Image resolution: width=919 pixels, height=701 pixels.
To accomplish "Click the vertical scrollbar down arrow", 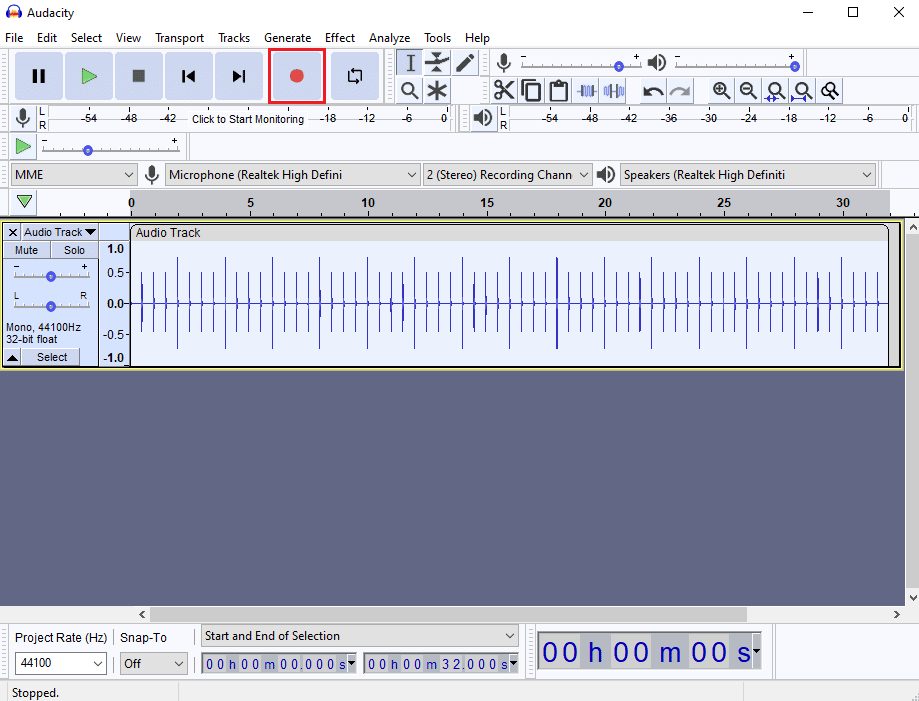I will point(913,598).
